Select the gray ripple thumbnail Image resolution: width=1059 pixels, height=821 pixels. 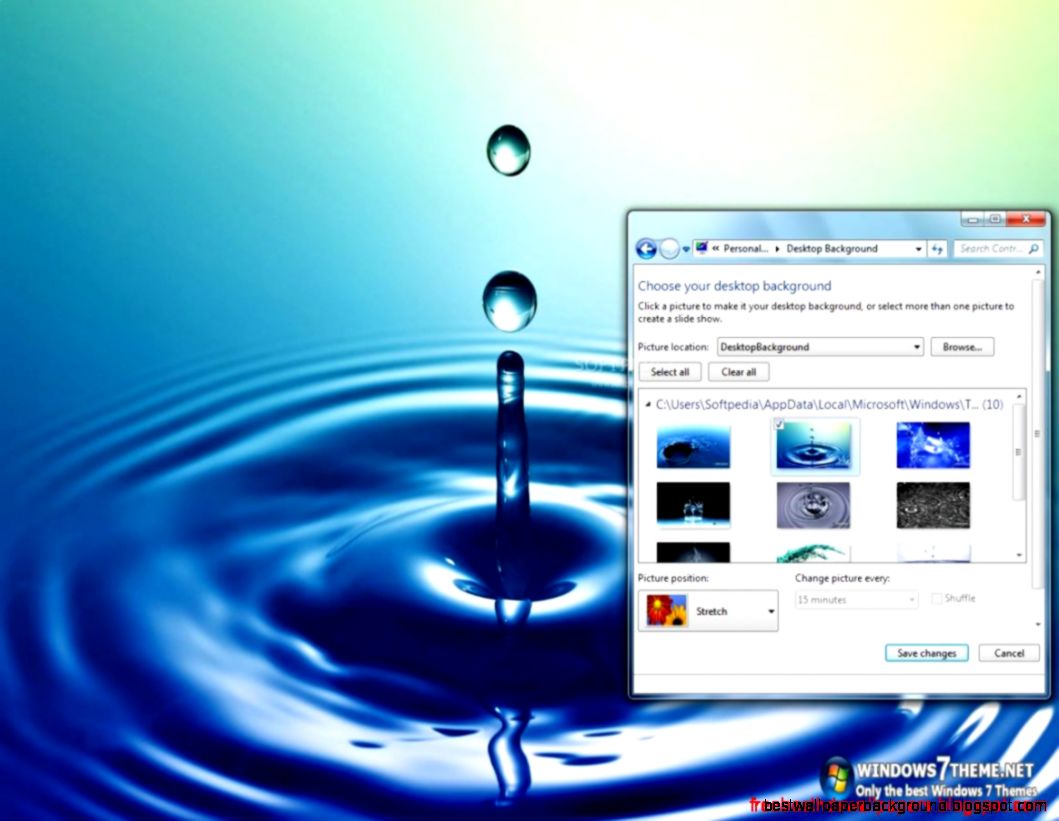tap(813, 505)
